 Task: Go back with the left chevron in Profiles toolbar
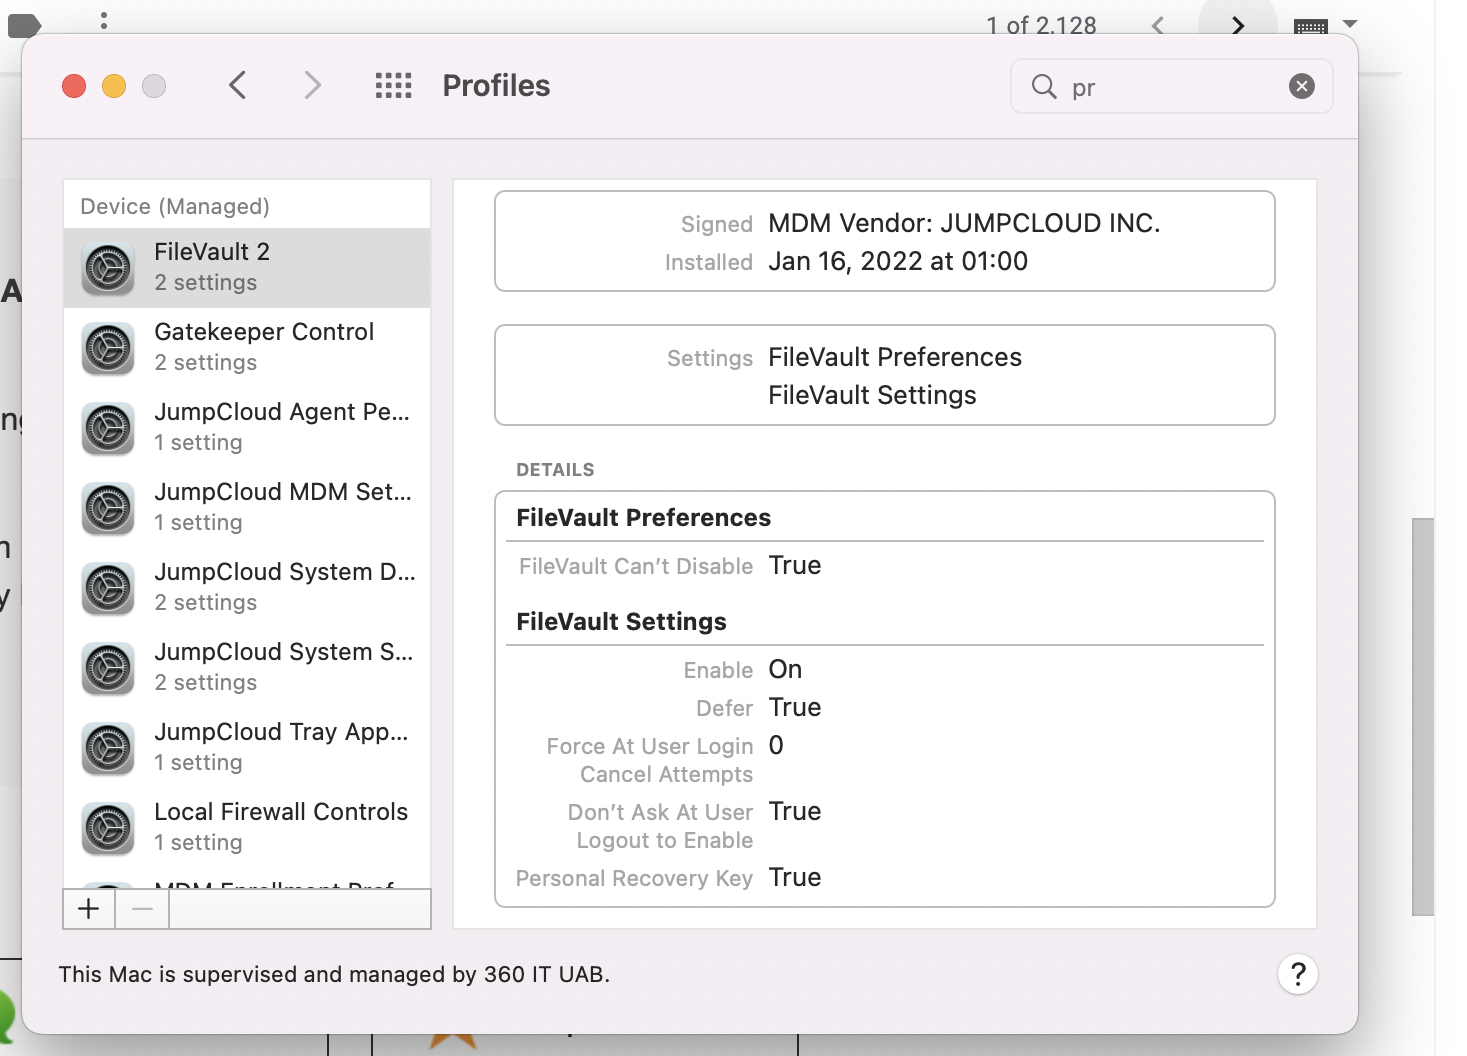(x=237, y=86)
